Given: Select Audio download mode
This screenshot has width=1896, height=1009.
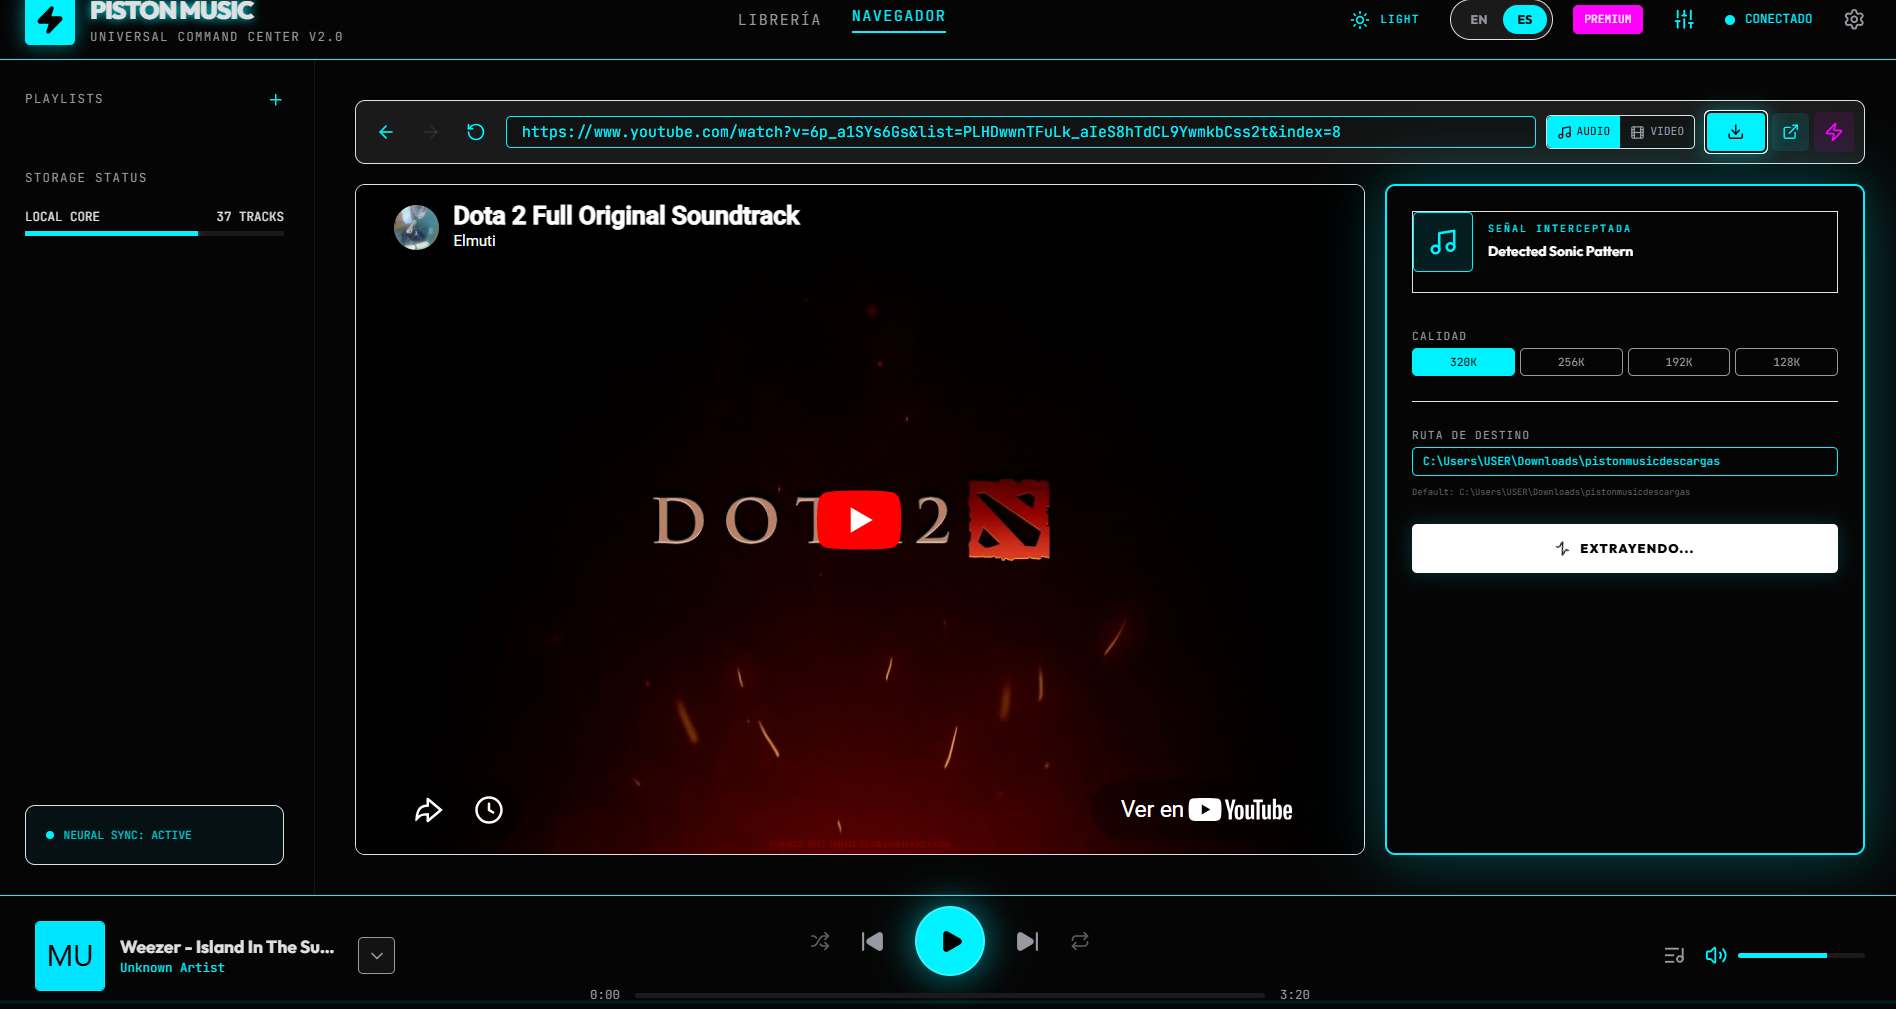Looking at the screenshot, I should pyautogui.click(x=1584, y=132).
